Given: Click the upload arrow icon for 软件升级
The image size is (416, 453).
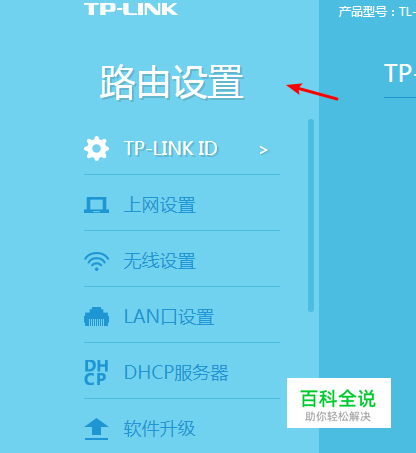Looking at the screenshot, I should pyautogui.click(x=96, y=429).
